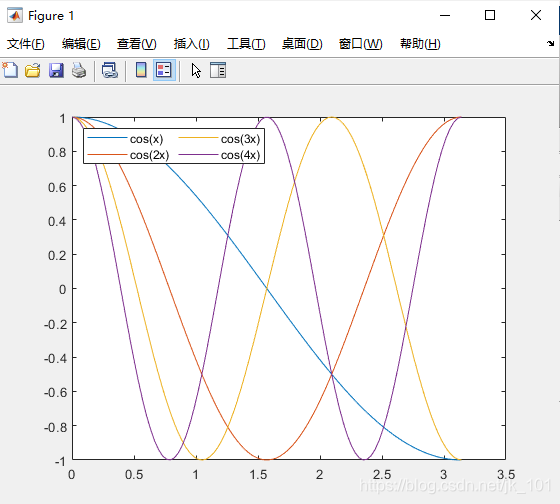Click the y-axis tick label 0.2
This screenshot has height=504, width=560.
pyautogui.click(x=57, y=256)
